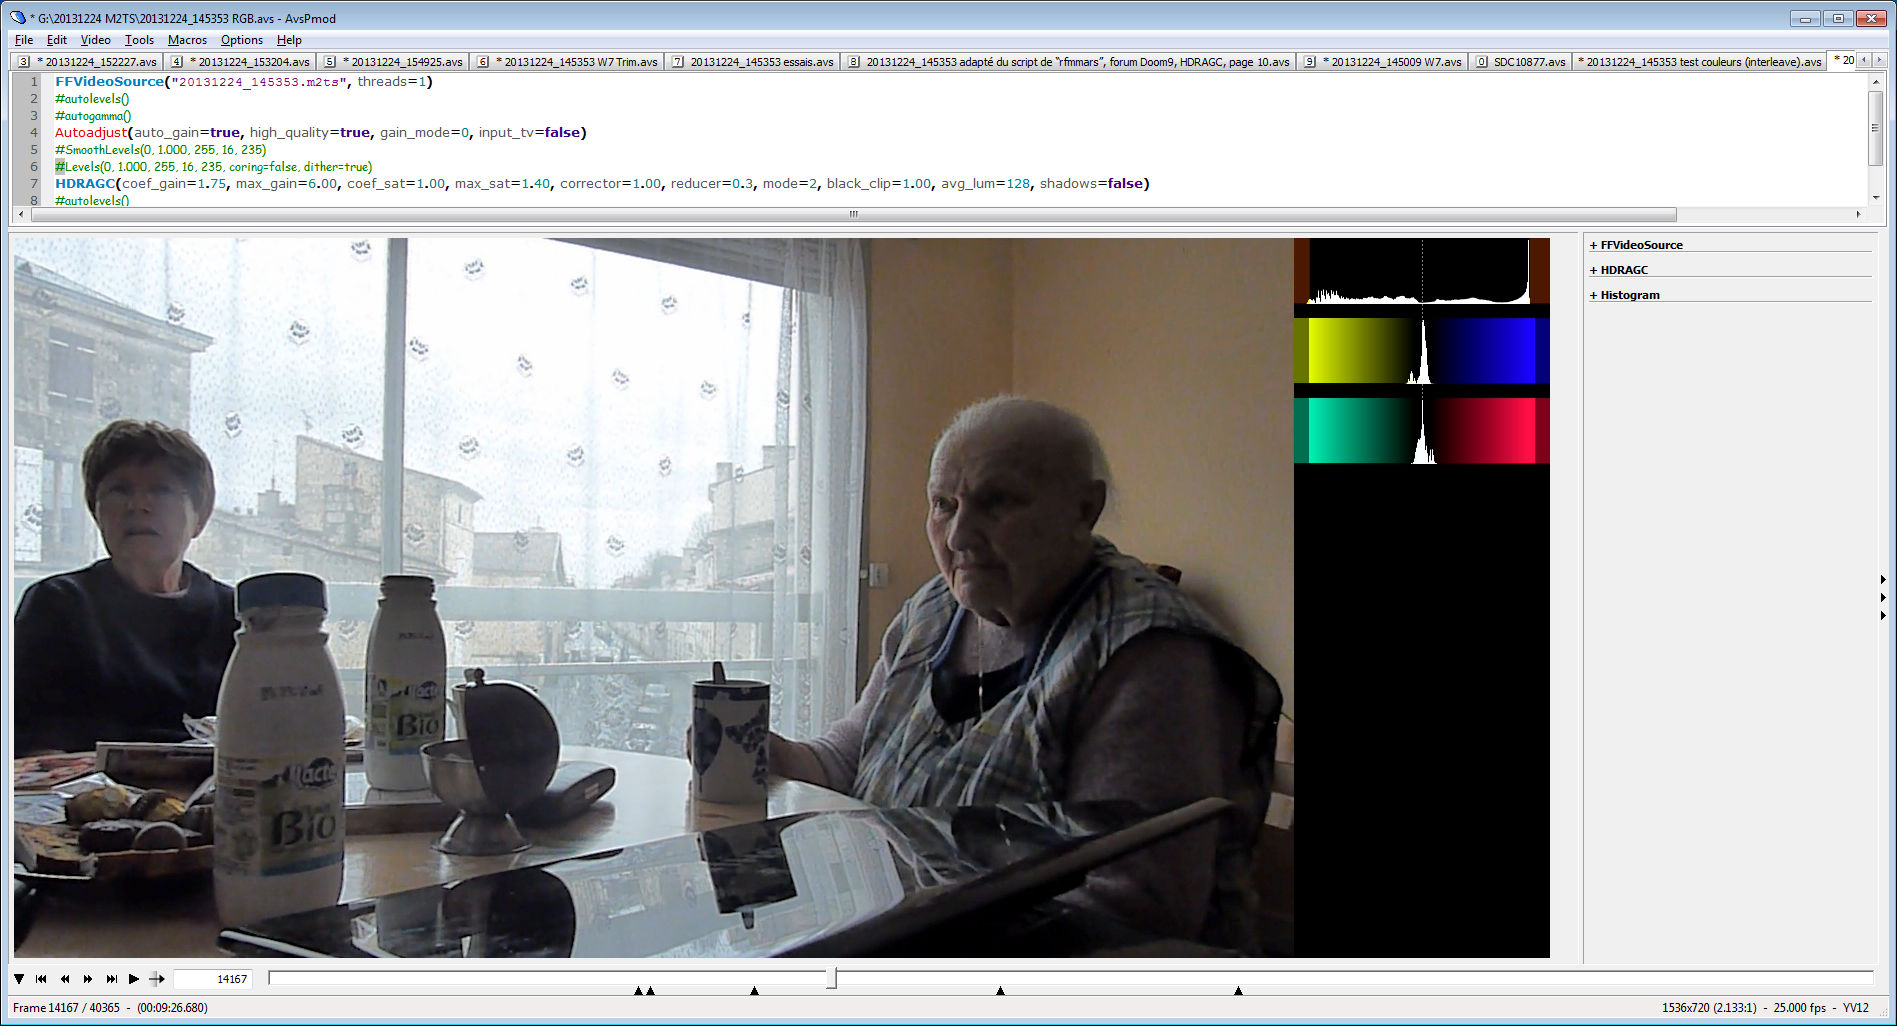The height and width of the screenshot is (1026, 1897).
Task: Open the Edit menu
Action: [x=57, y=40]
